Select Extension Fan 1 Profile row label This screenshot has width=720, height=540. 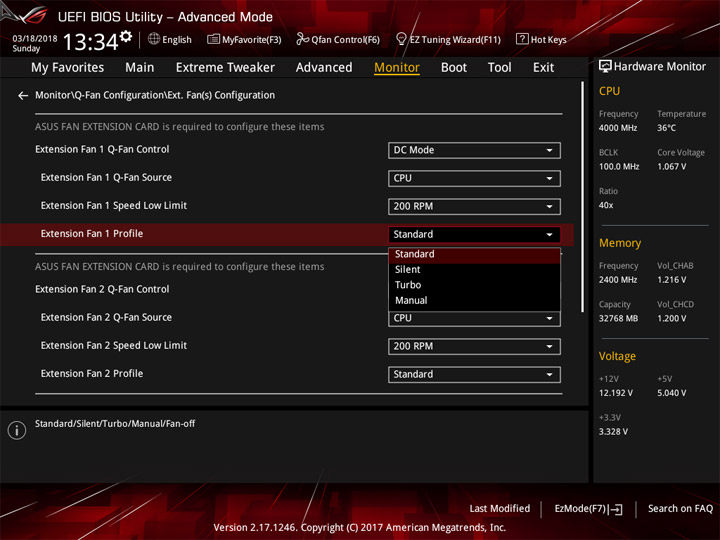coord(92,234)
